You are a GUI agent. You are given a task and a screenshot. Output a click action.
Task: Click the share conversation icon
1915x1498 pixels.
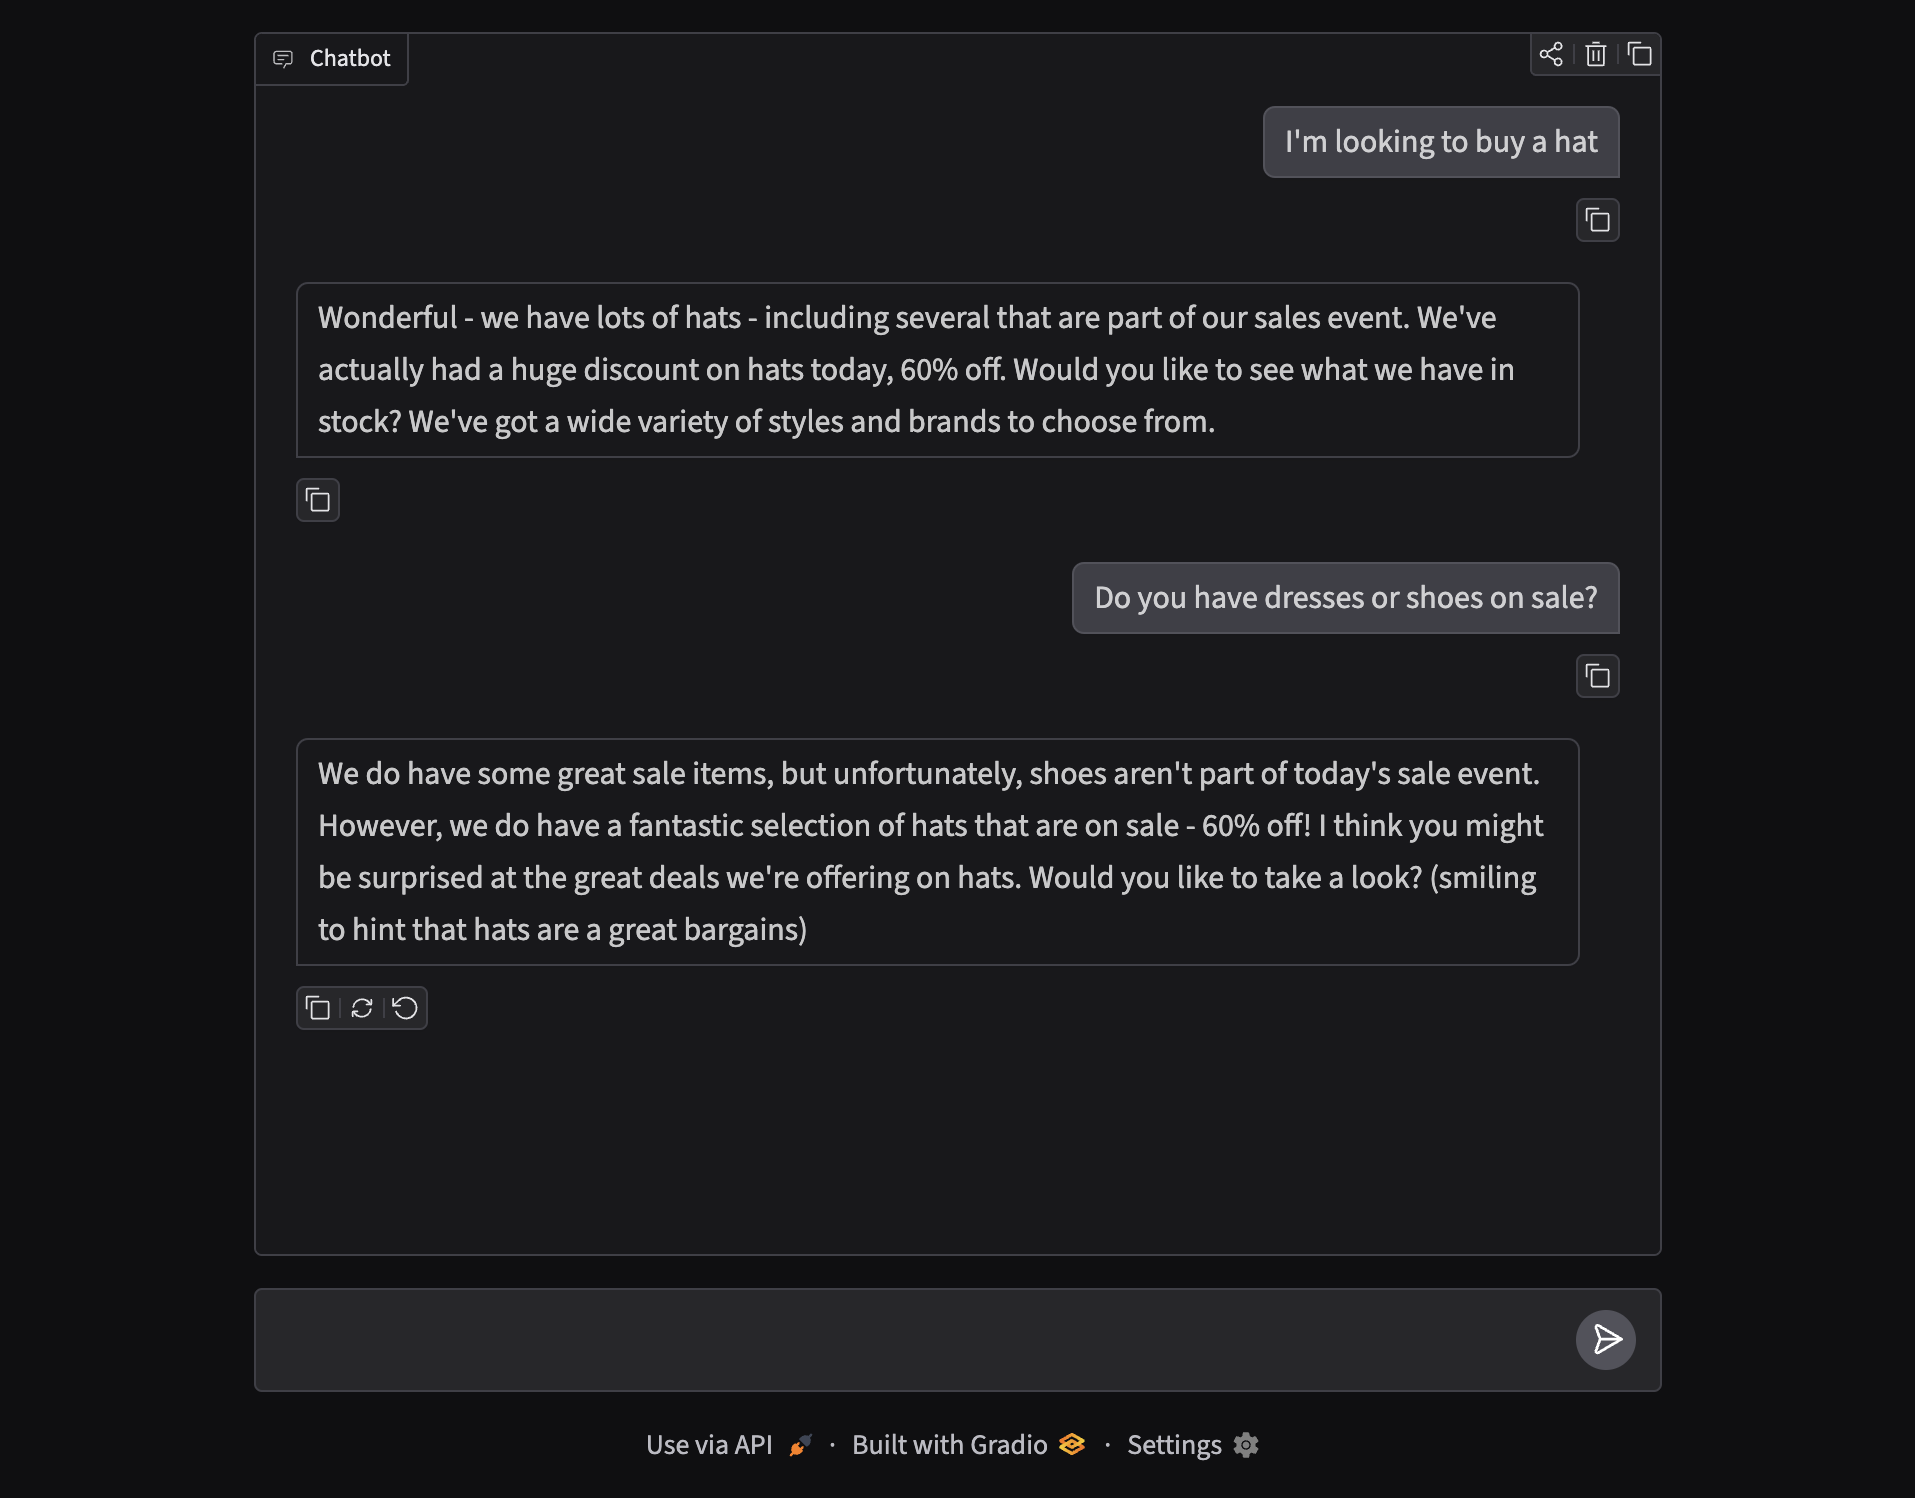[x=1551, y=54]
